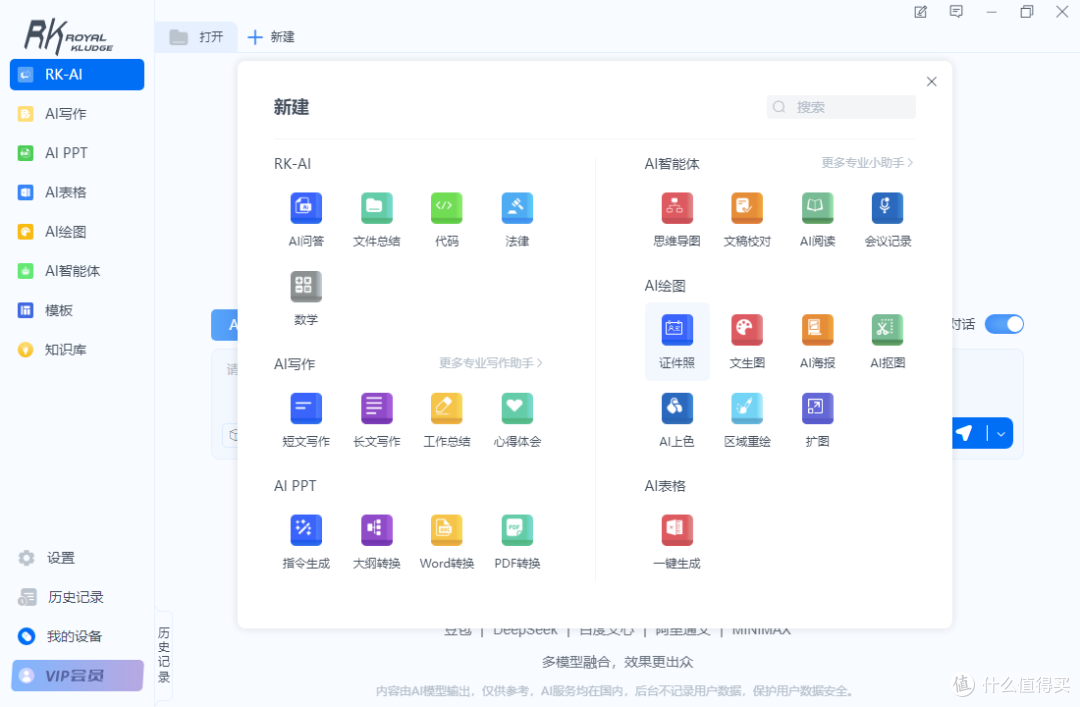Click the edit note icon in title bar
1080x707 pixels.
pyautogui.click(x=920, y=12)
